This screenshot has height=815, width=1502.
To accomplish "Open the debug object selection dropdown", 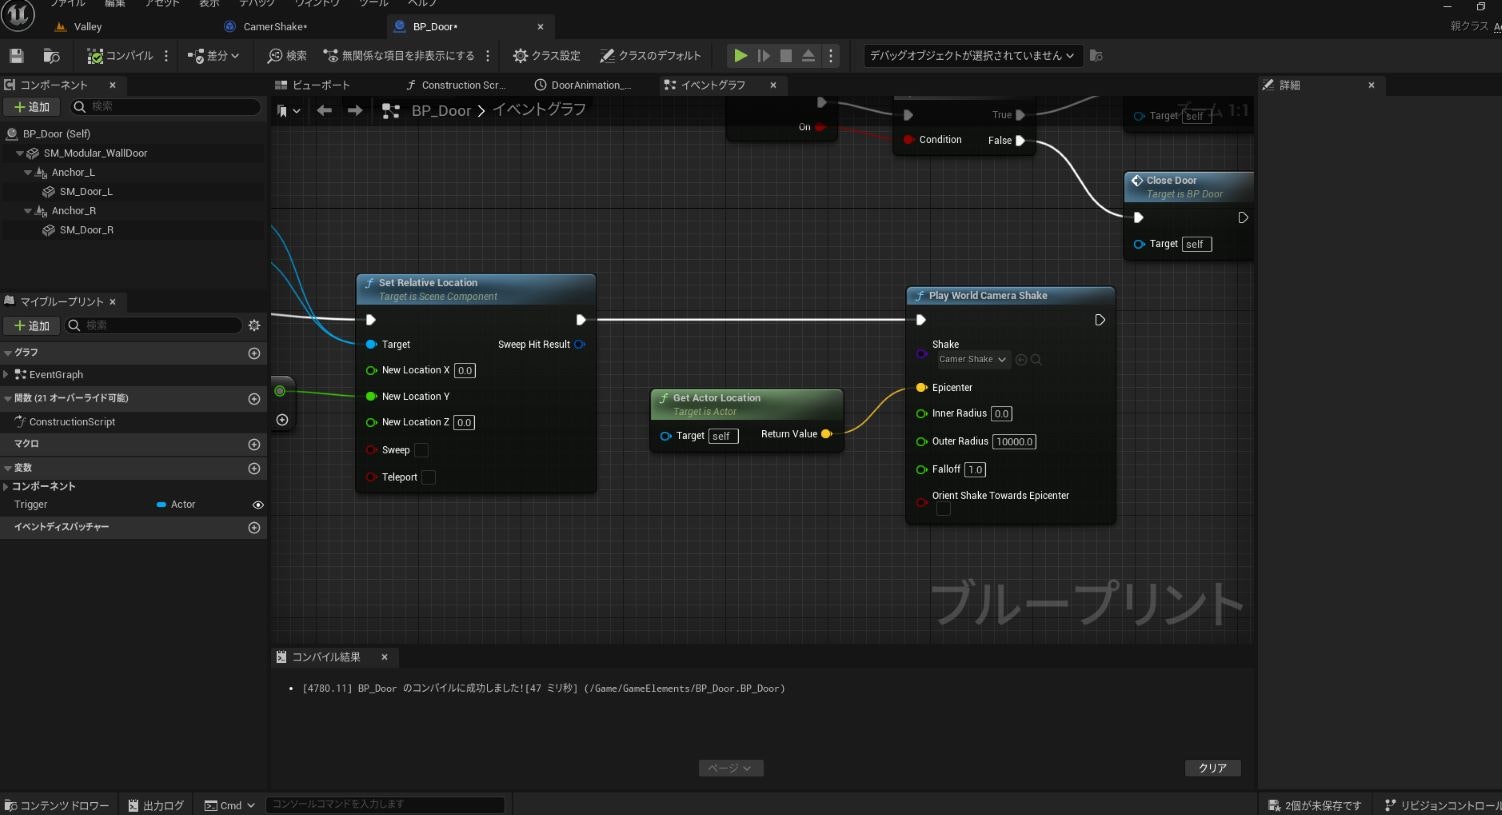I will point(972,56).
